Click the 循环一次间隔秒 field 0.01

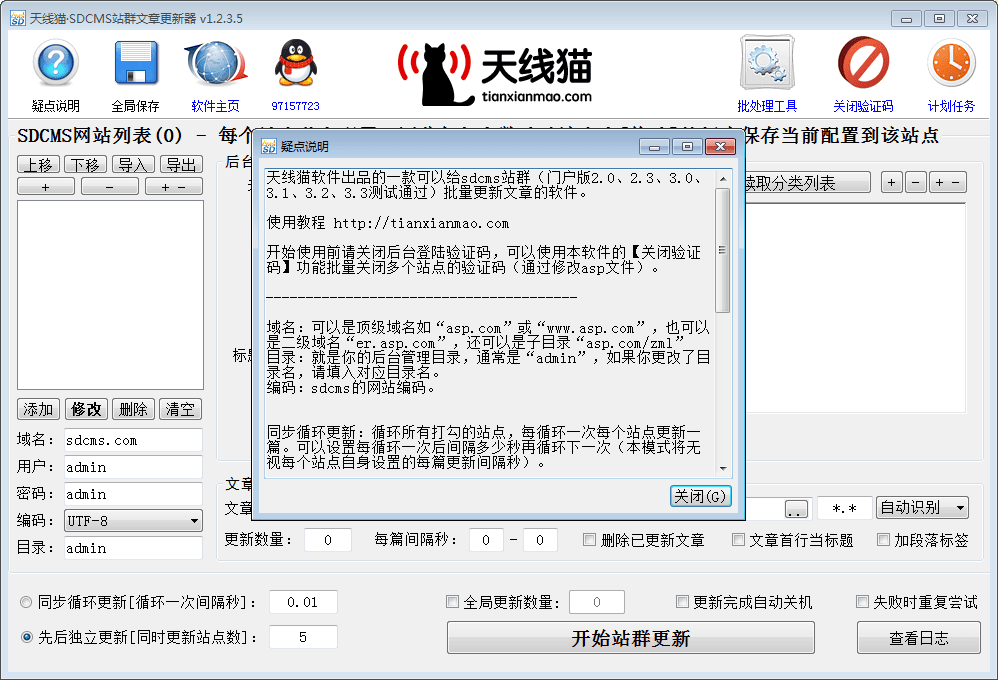[303, 602]
